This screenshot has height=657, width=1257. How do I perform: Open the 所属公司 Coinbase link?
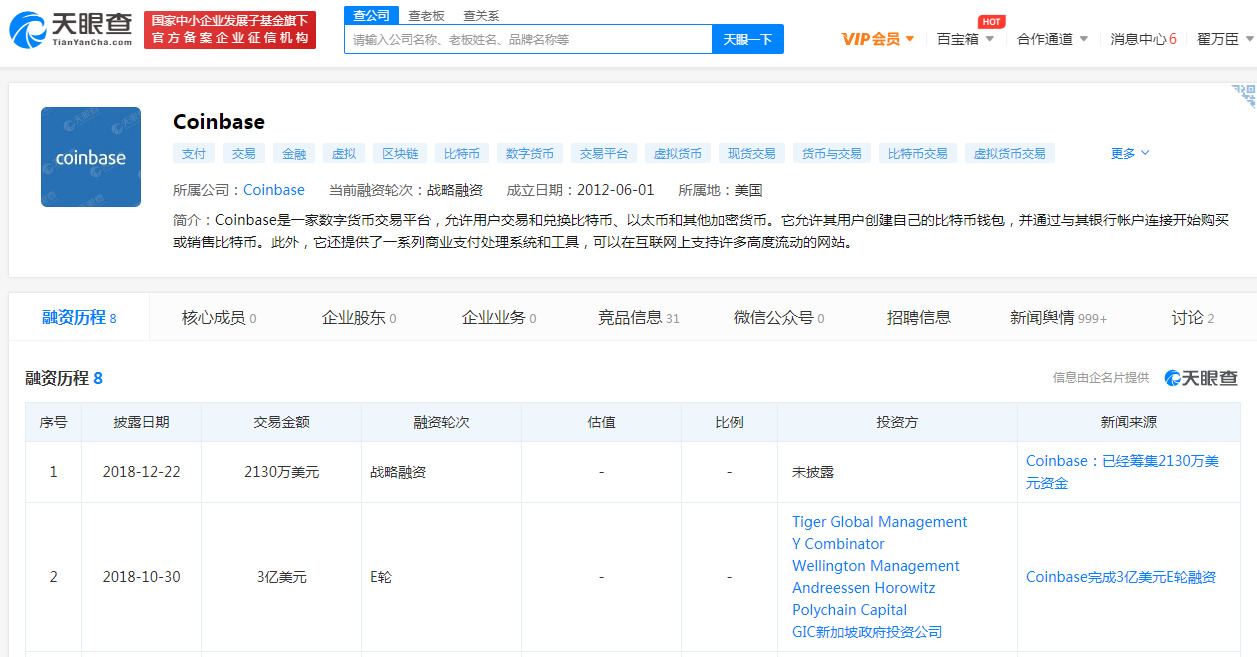click(274, 190)
